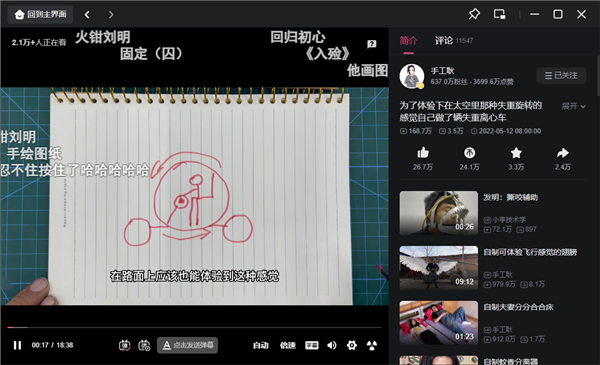
Task: Open the 评论 tab
Action: (x=443, y=41)
